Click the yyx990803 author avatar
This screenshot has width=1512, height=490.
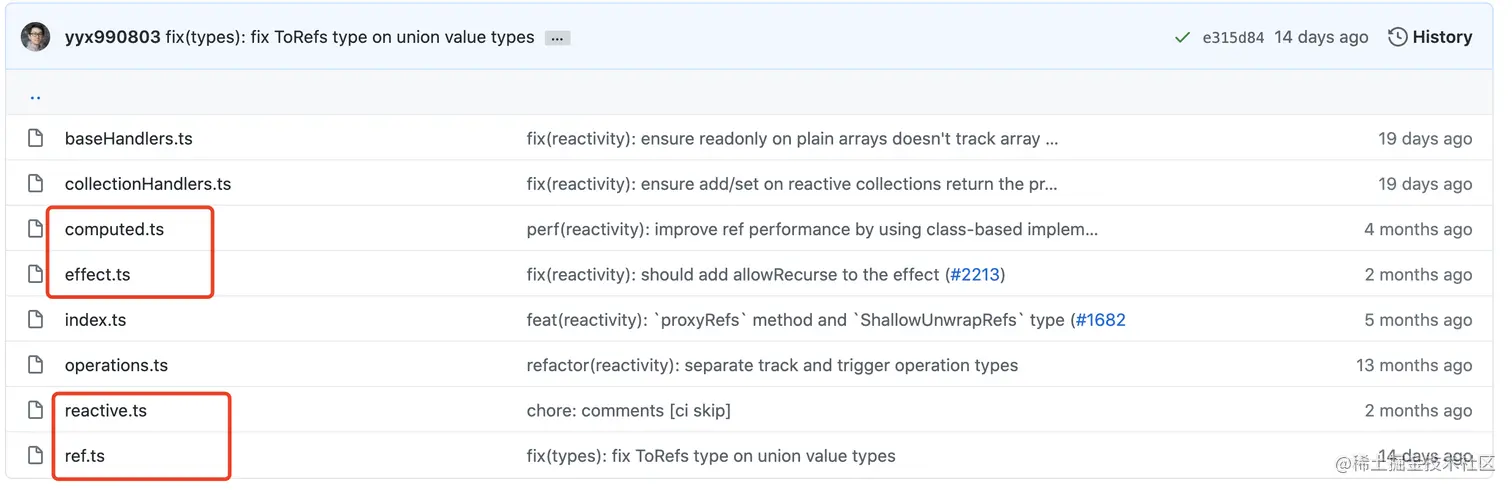pos(35,37)
